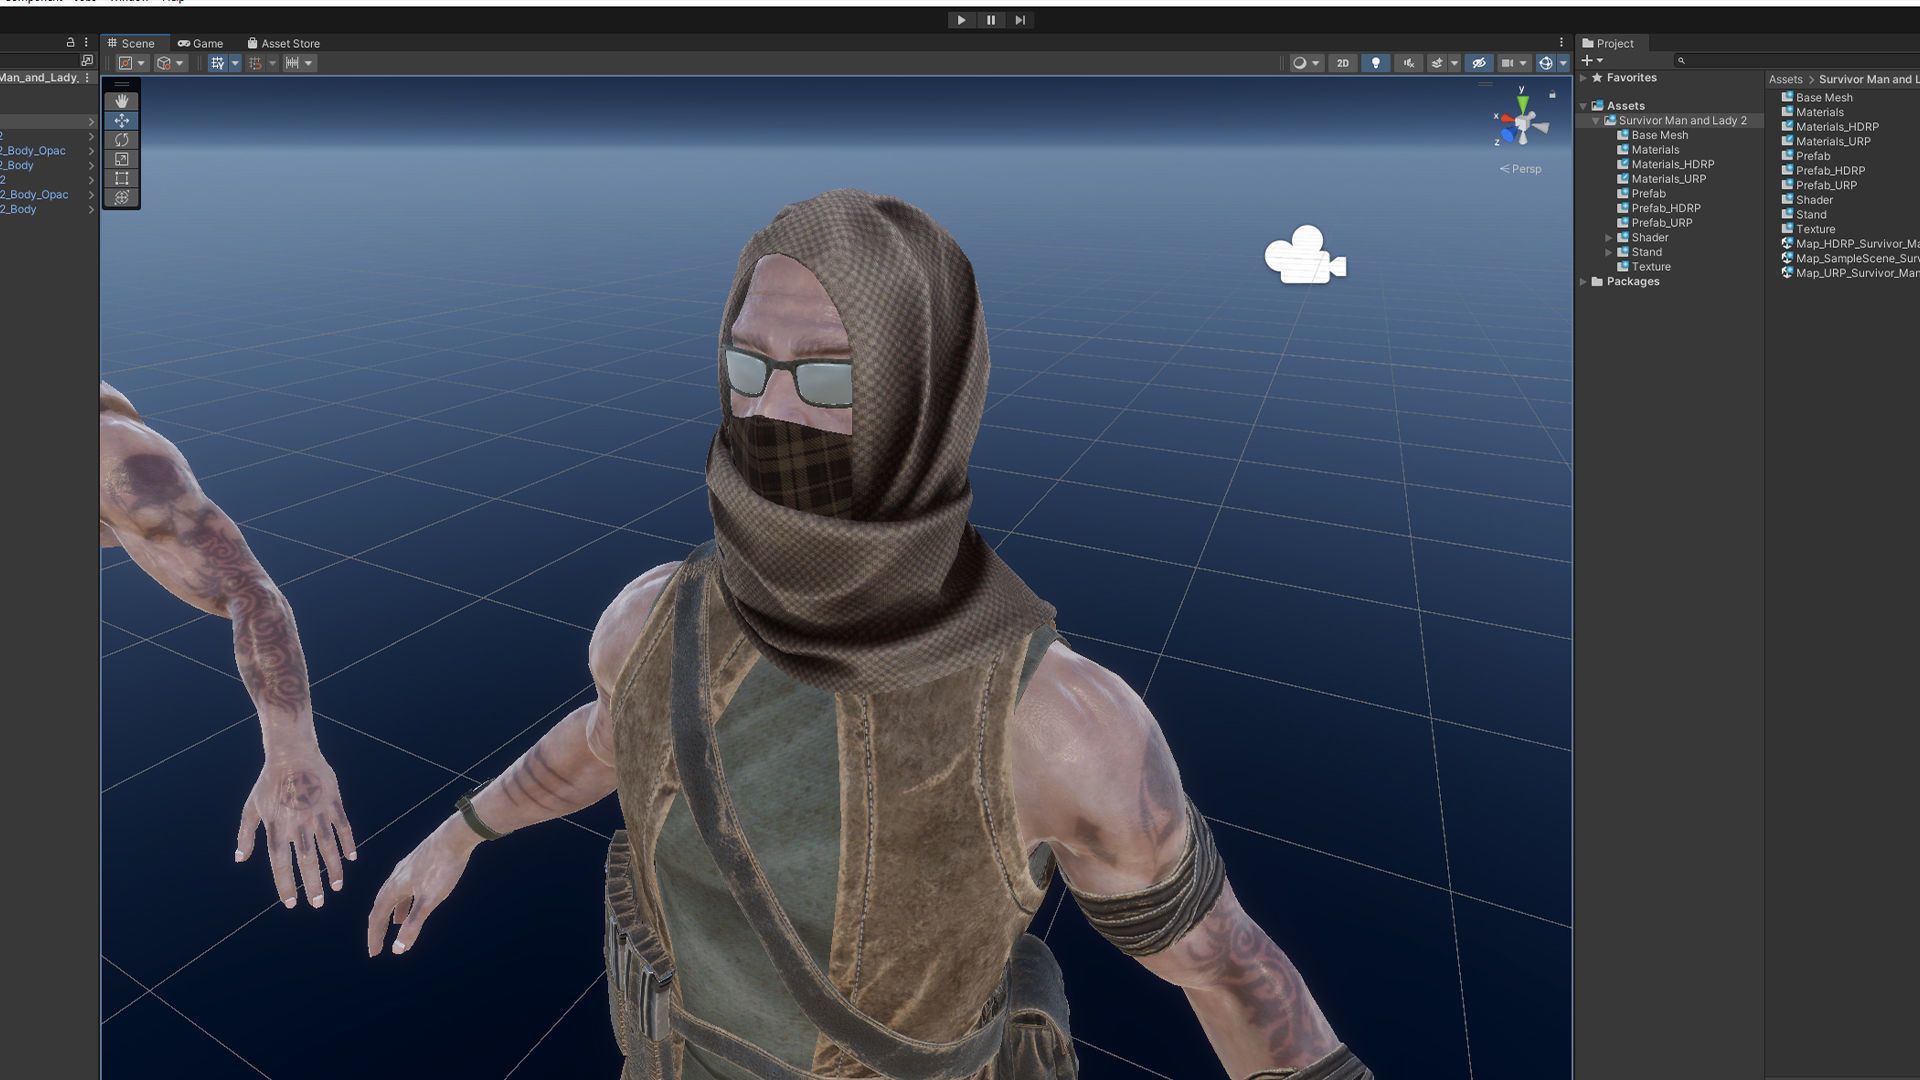The image size is (1920, 1080).
Task: Expand the Favorites section
Action: (1584, 78)
